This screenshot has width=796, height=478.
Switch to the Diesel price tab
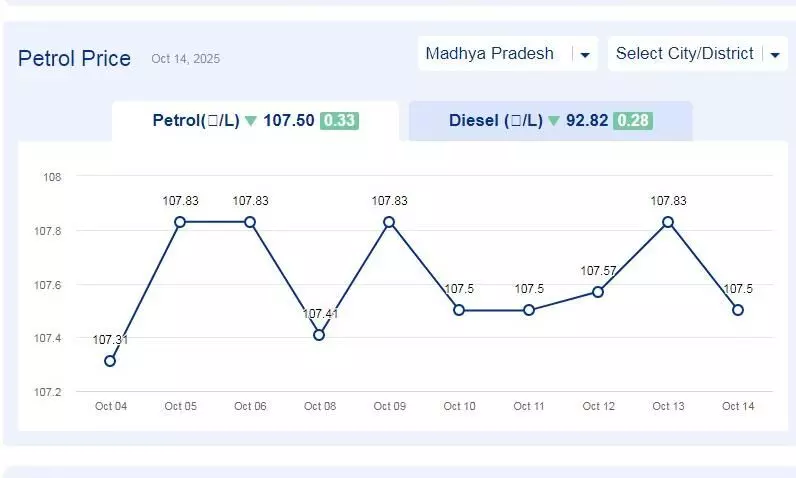click(549, 121)
